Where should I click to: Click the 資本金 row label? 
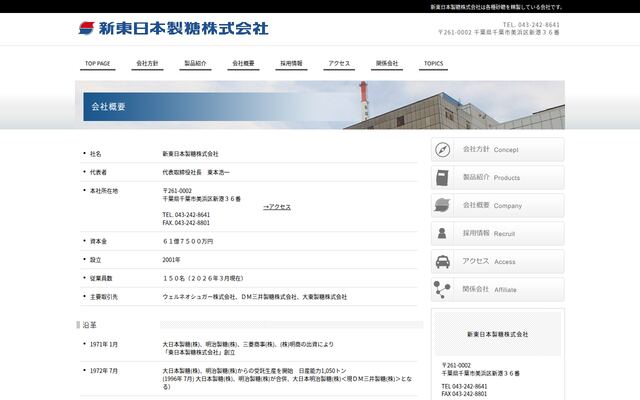(98, 241)
